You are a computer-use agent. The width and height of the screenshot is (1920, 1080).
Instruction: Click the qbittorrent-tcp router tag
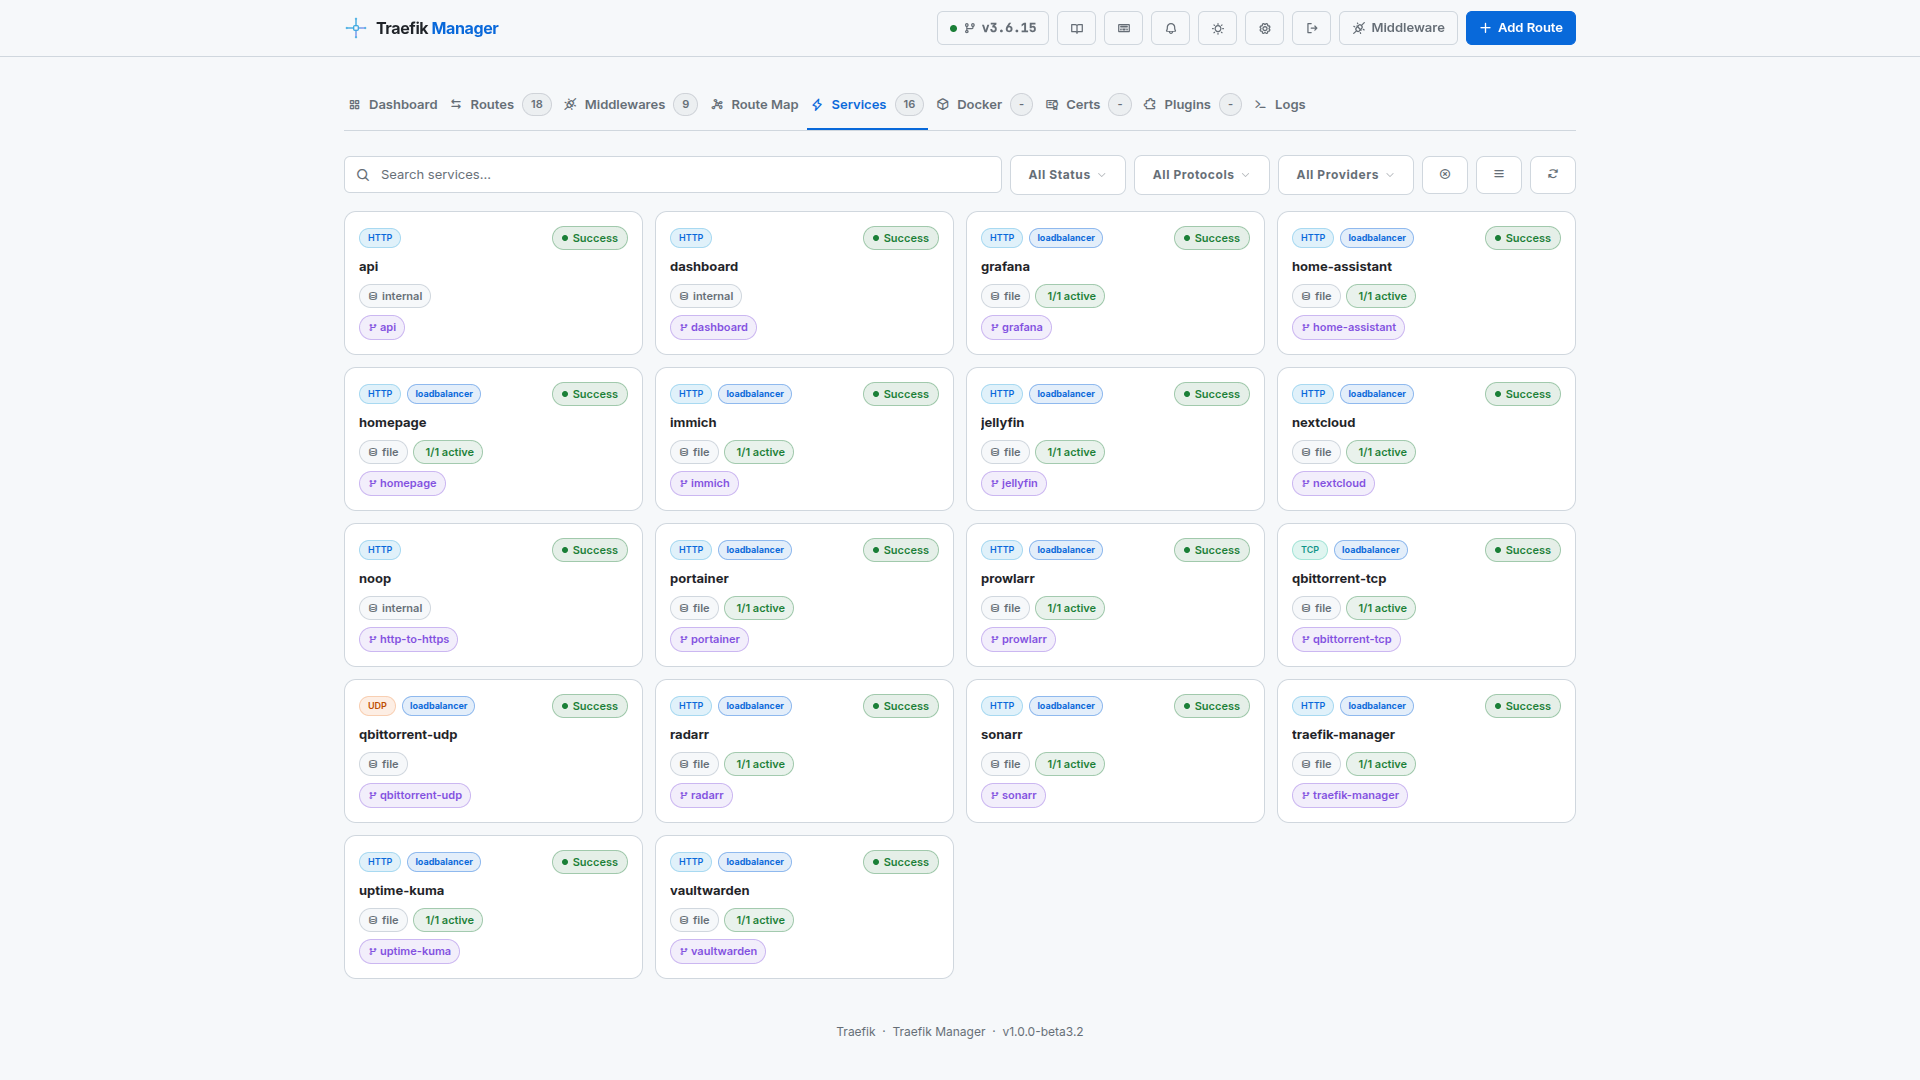pos(1346,640)
